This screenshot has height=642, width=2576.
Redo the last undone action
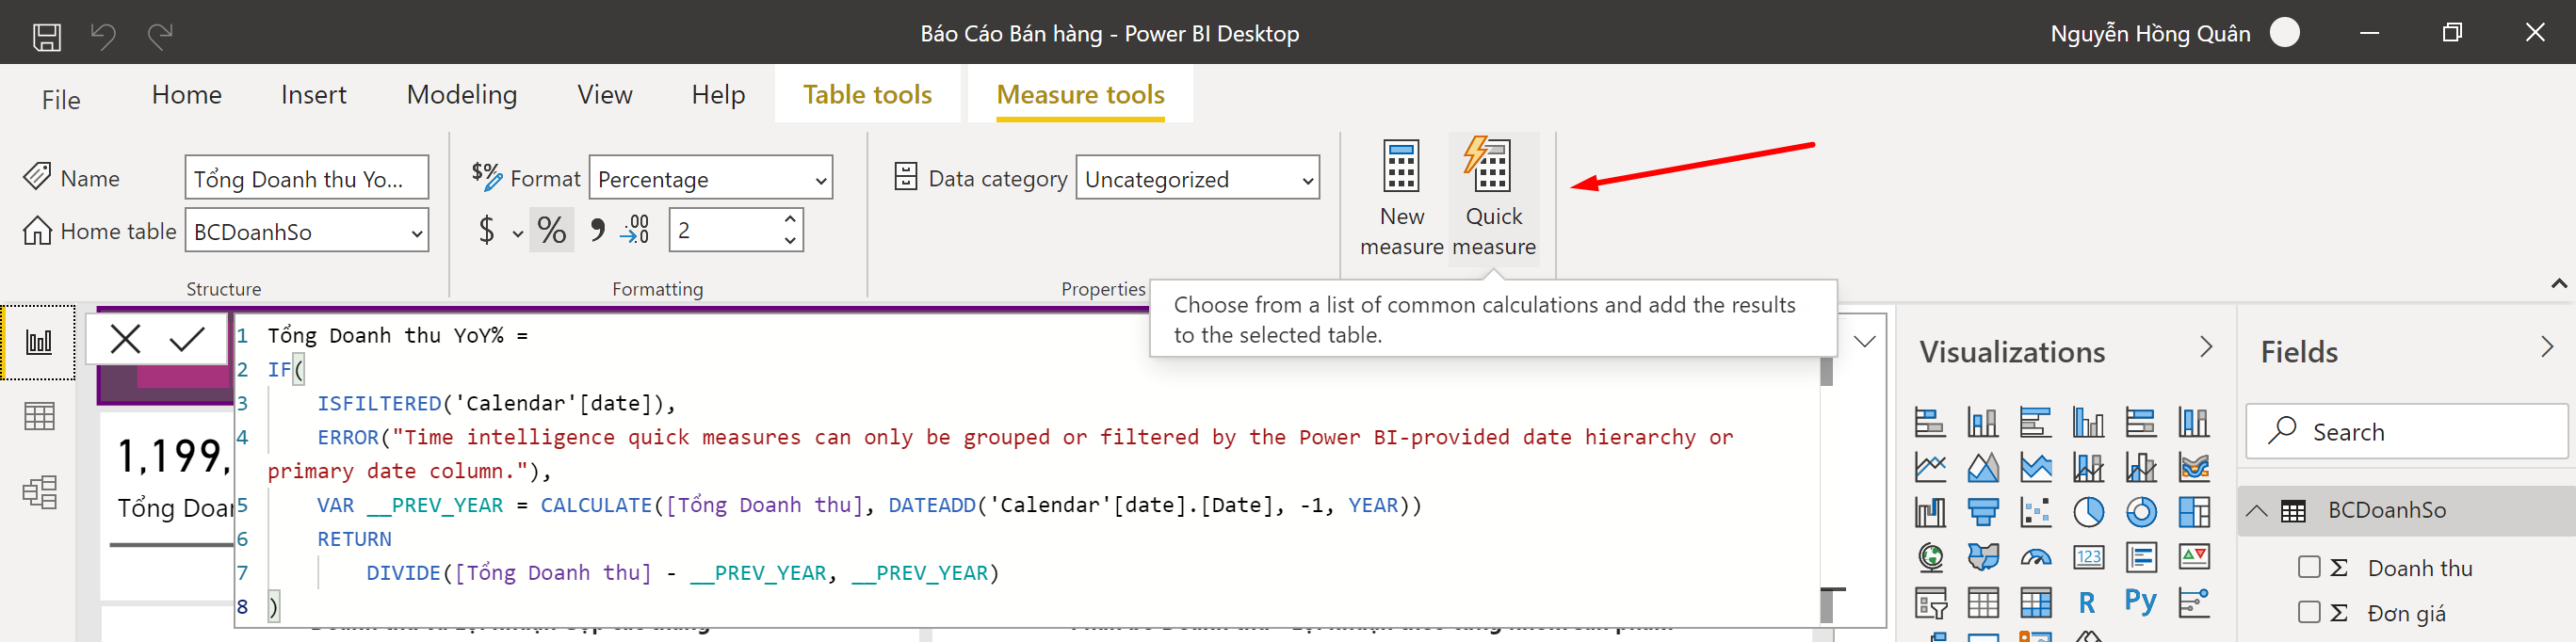160,36
